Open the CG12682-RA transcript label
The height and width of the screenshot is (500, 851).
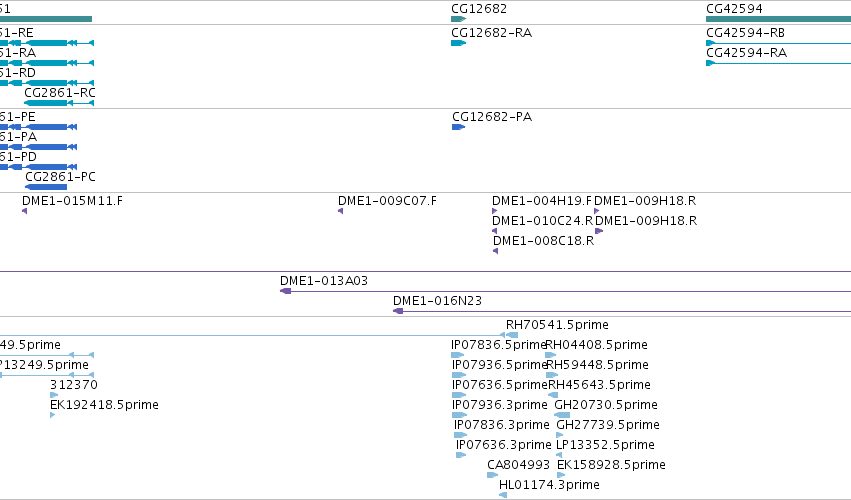(492, 33)
